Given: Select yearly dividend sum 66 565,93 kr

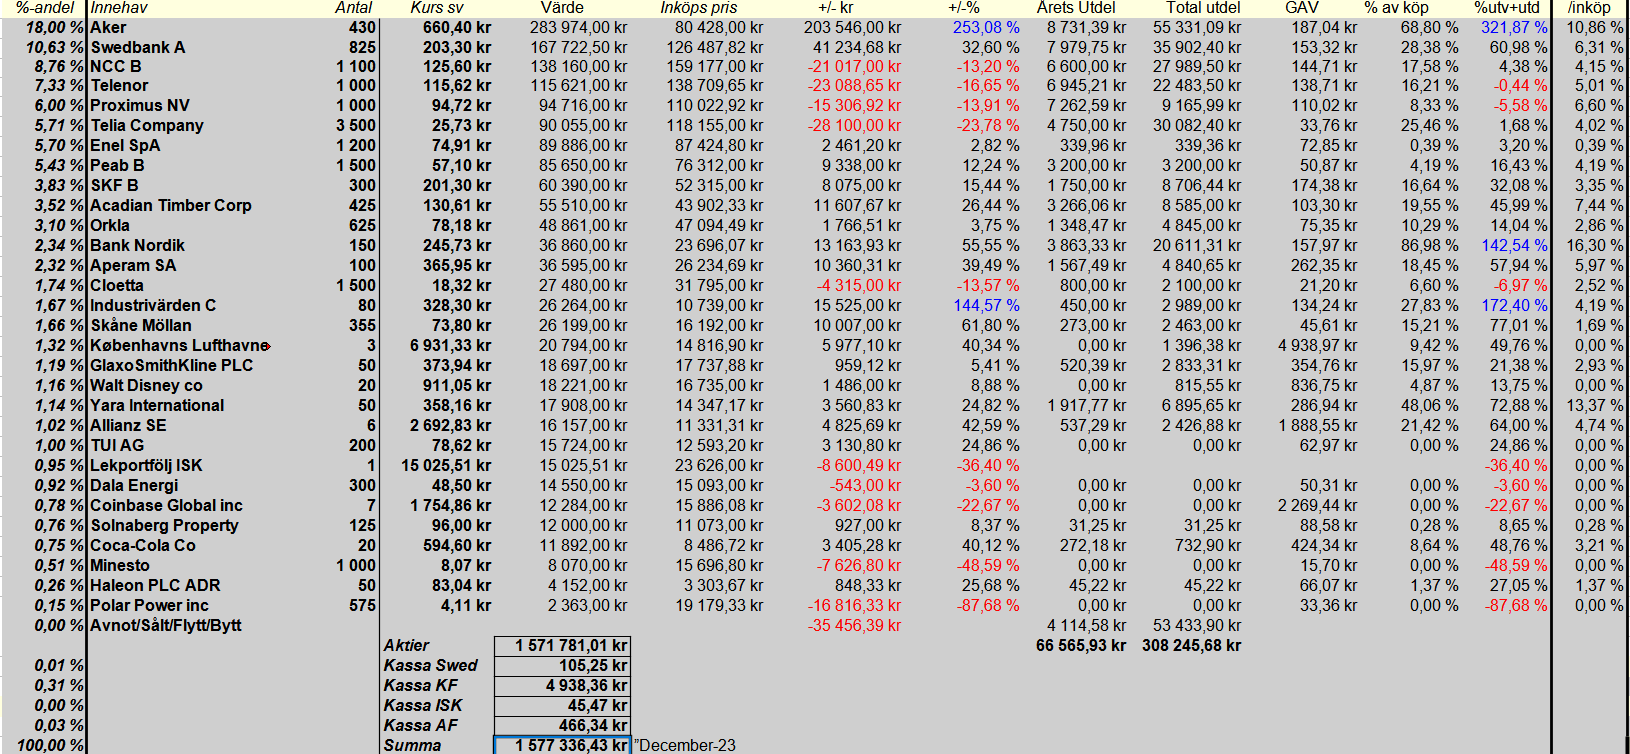Looking at the screenshot, I should coord(1082,646).
